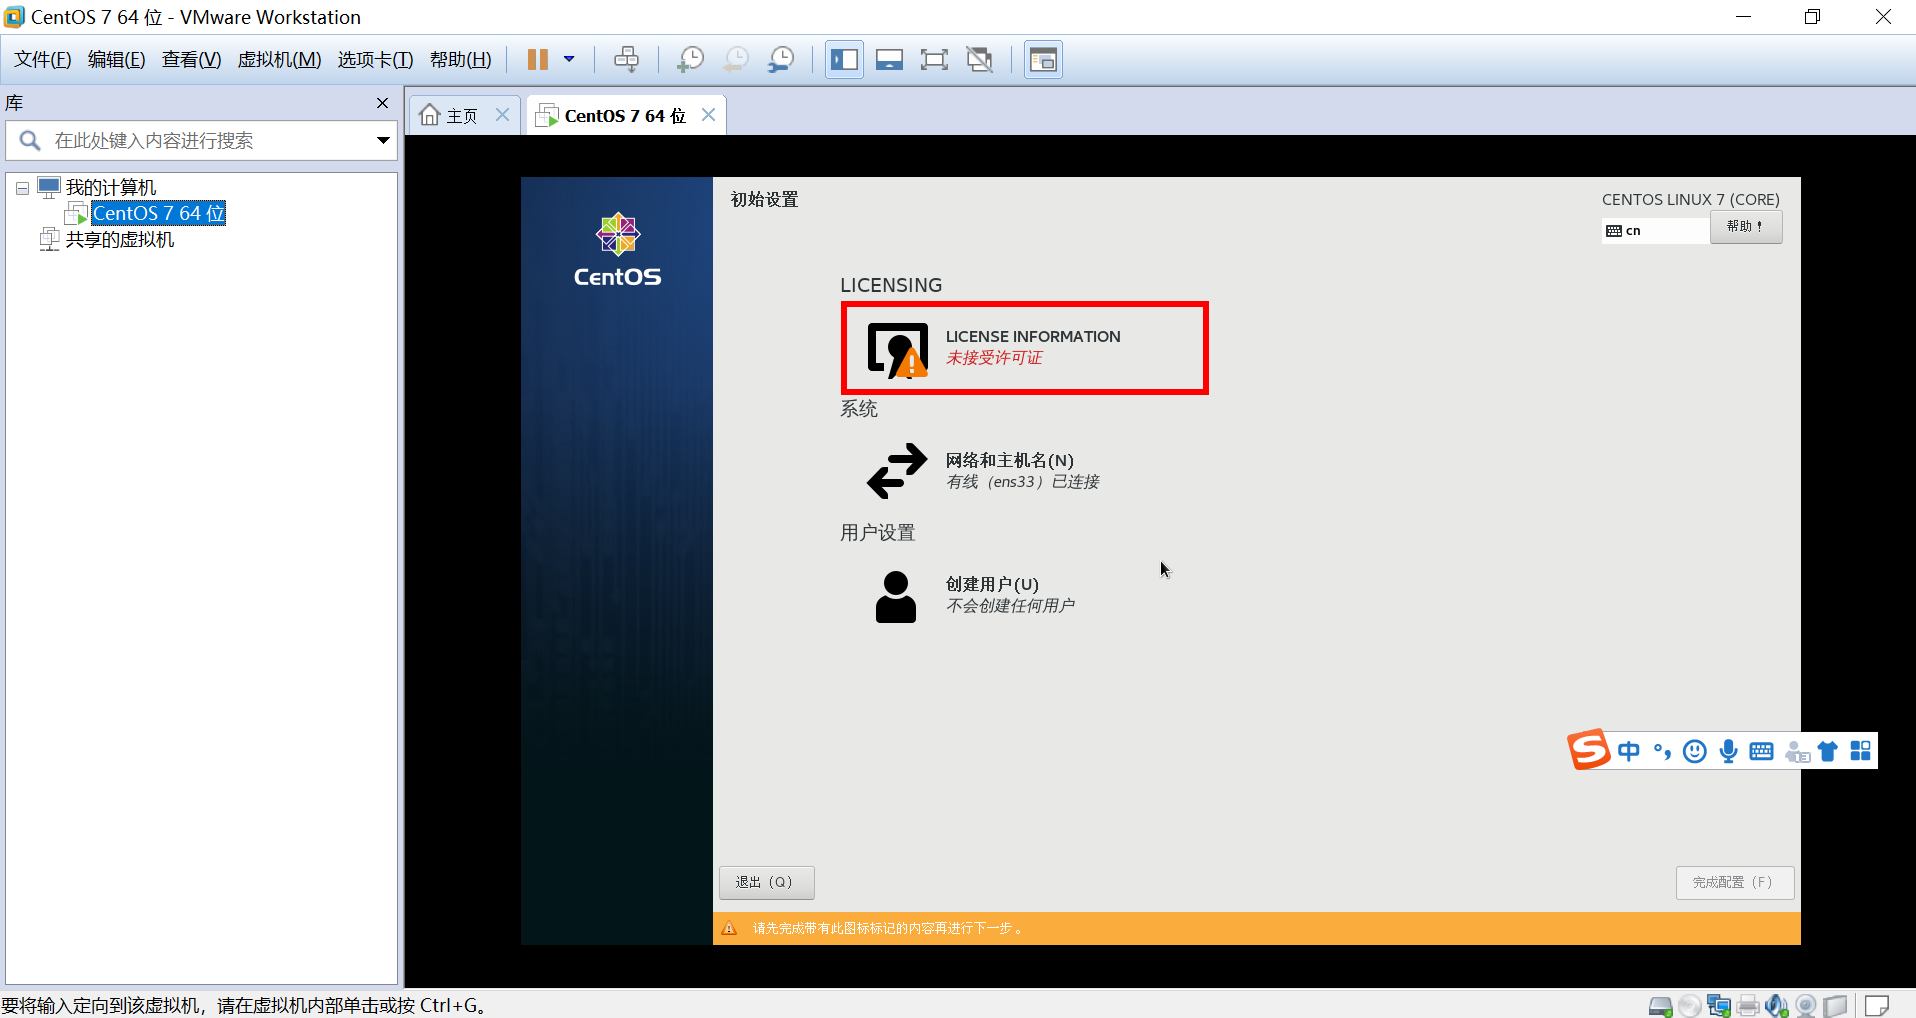Open the snapshot manager
This screenshot has height=1018, width=1916.
point(781,60)
